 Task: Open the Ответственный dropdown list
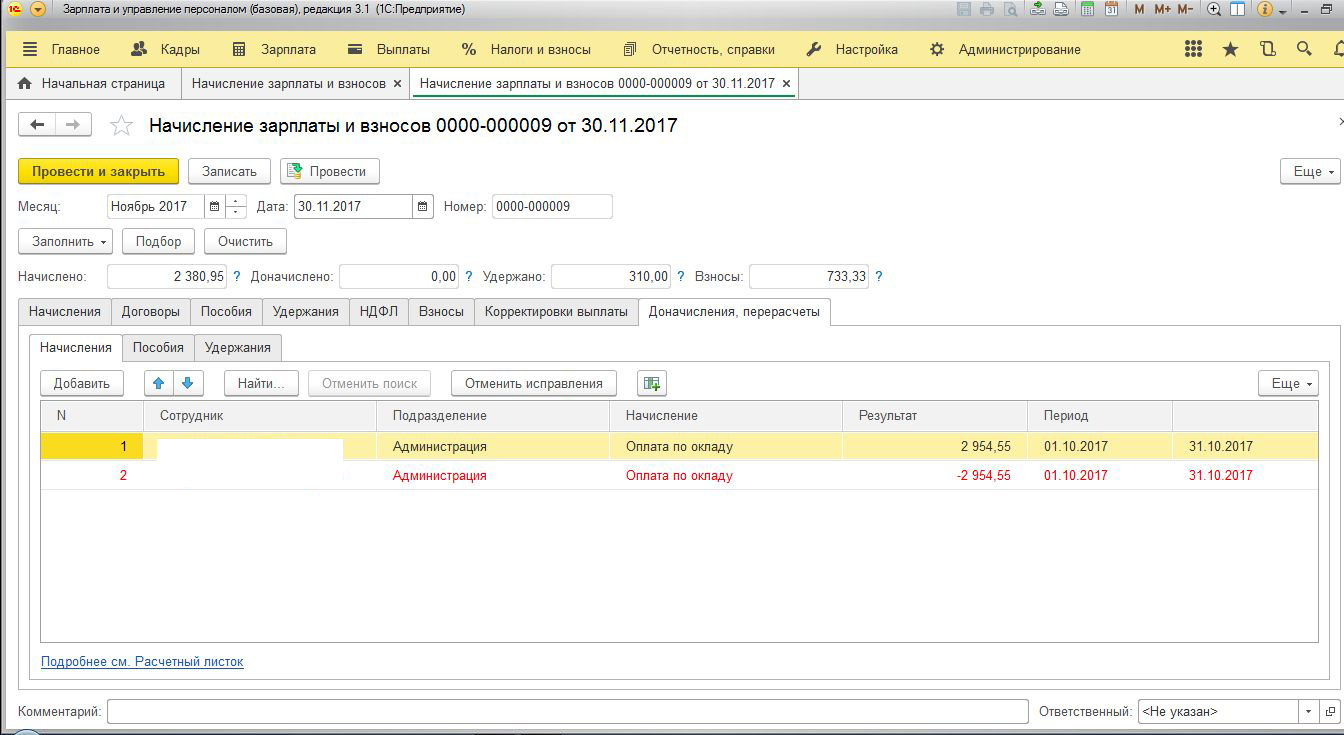coord(1308,712)
